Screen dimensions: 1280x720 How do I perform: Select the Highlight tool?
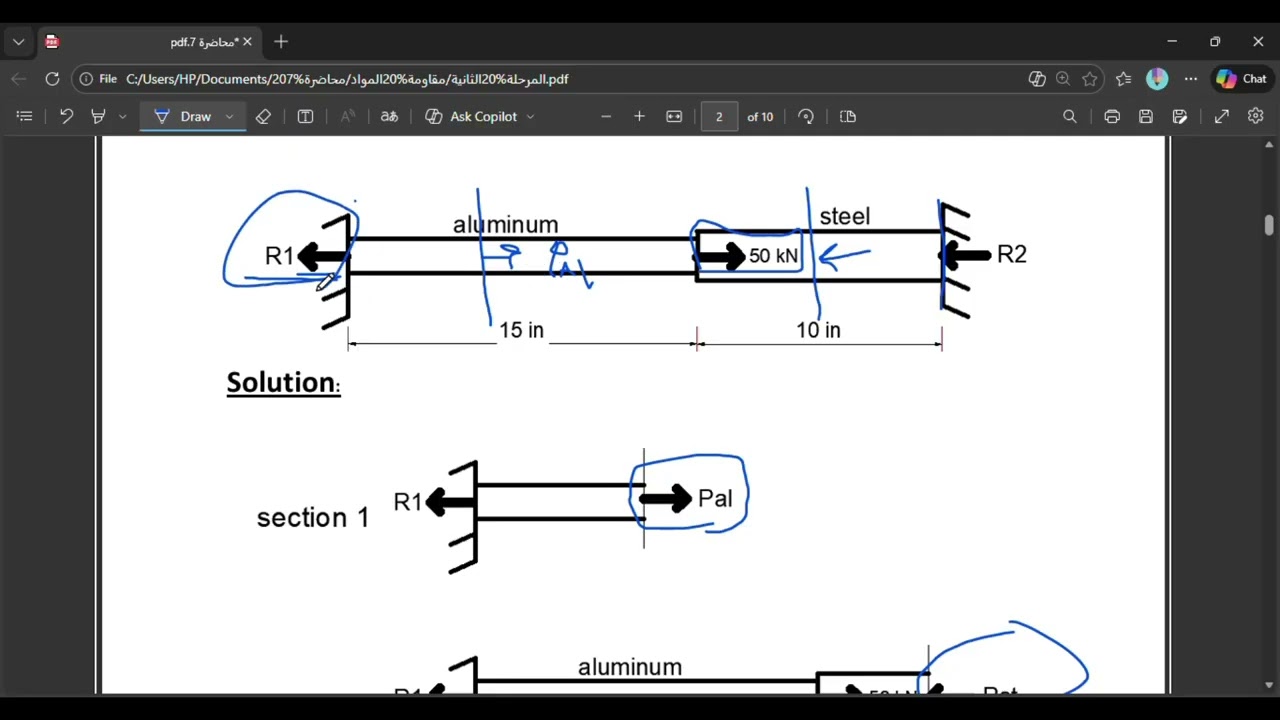coord(98,116)
